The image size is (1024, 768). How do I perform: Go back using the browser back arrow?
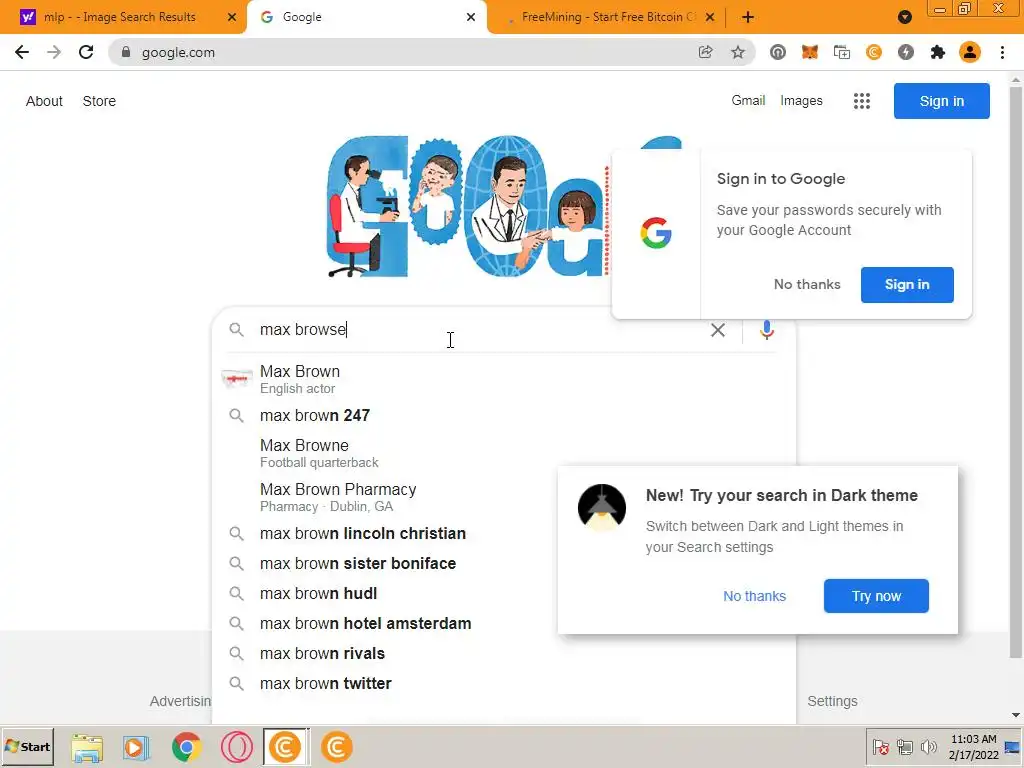pyautogui.click(x=22, y=52)
